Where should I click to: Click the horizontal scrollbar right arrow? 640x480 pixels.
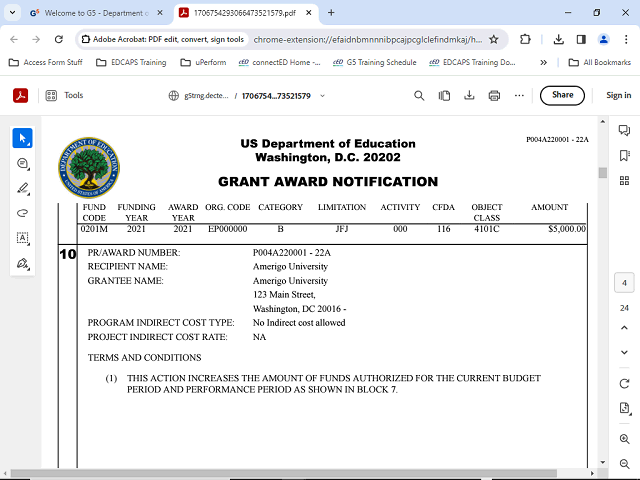coord(592,473)
